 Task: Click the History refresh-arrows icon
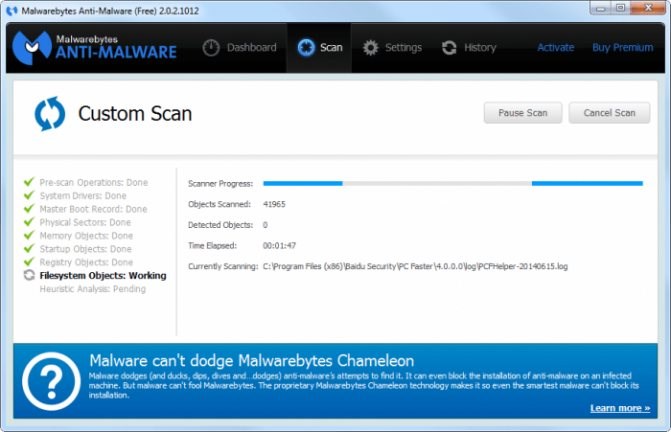pyautogui.click(x=449, y=47)
